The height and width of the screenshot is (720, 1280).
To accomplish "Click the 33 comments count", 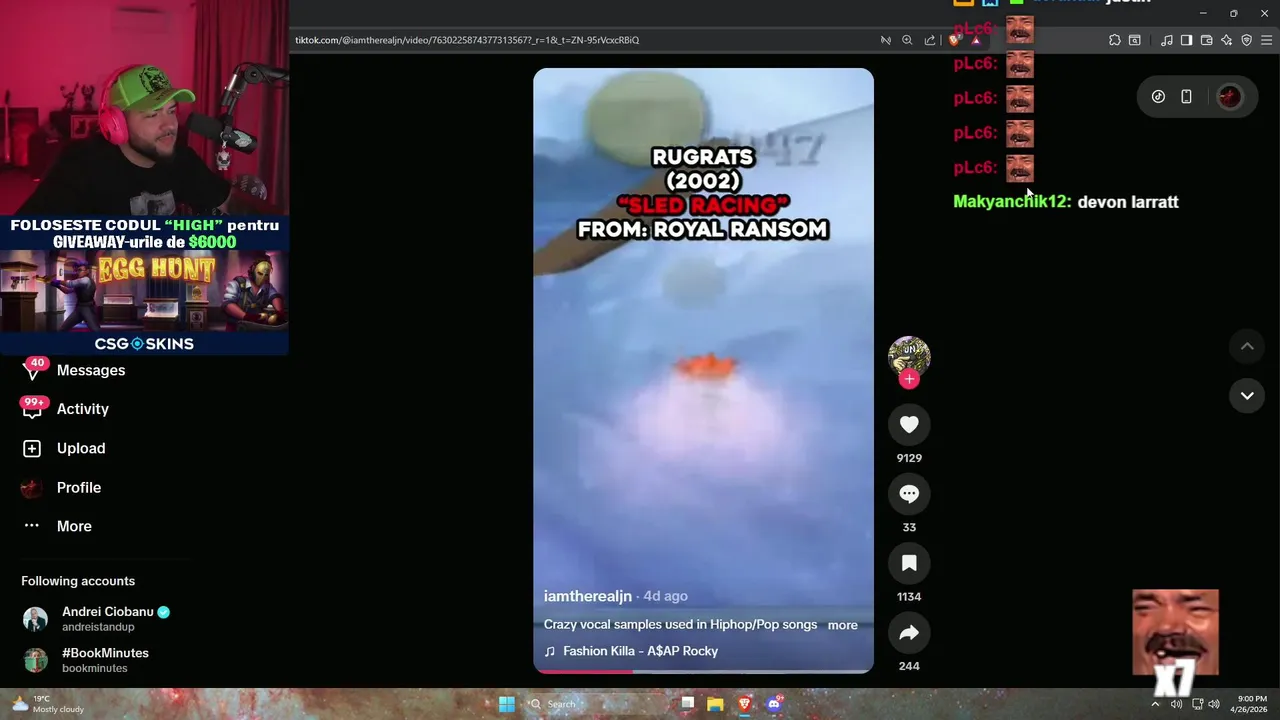I will [x=909, y=527].
